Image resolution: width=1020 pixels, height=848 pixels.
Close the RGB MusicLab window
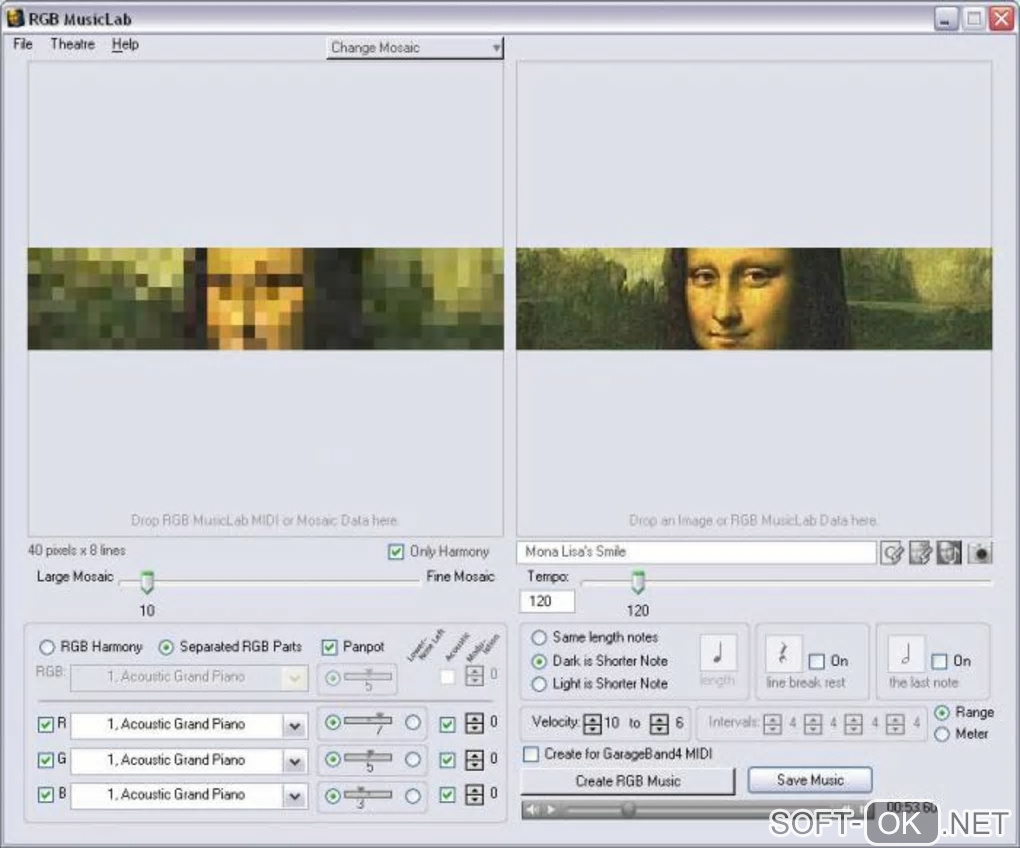pos(1001,19)
